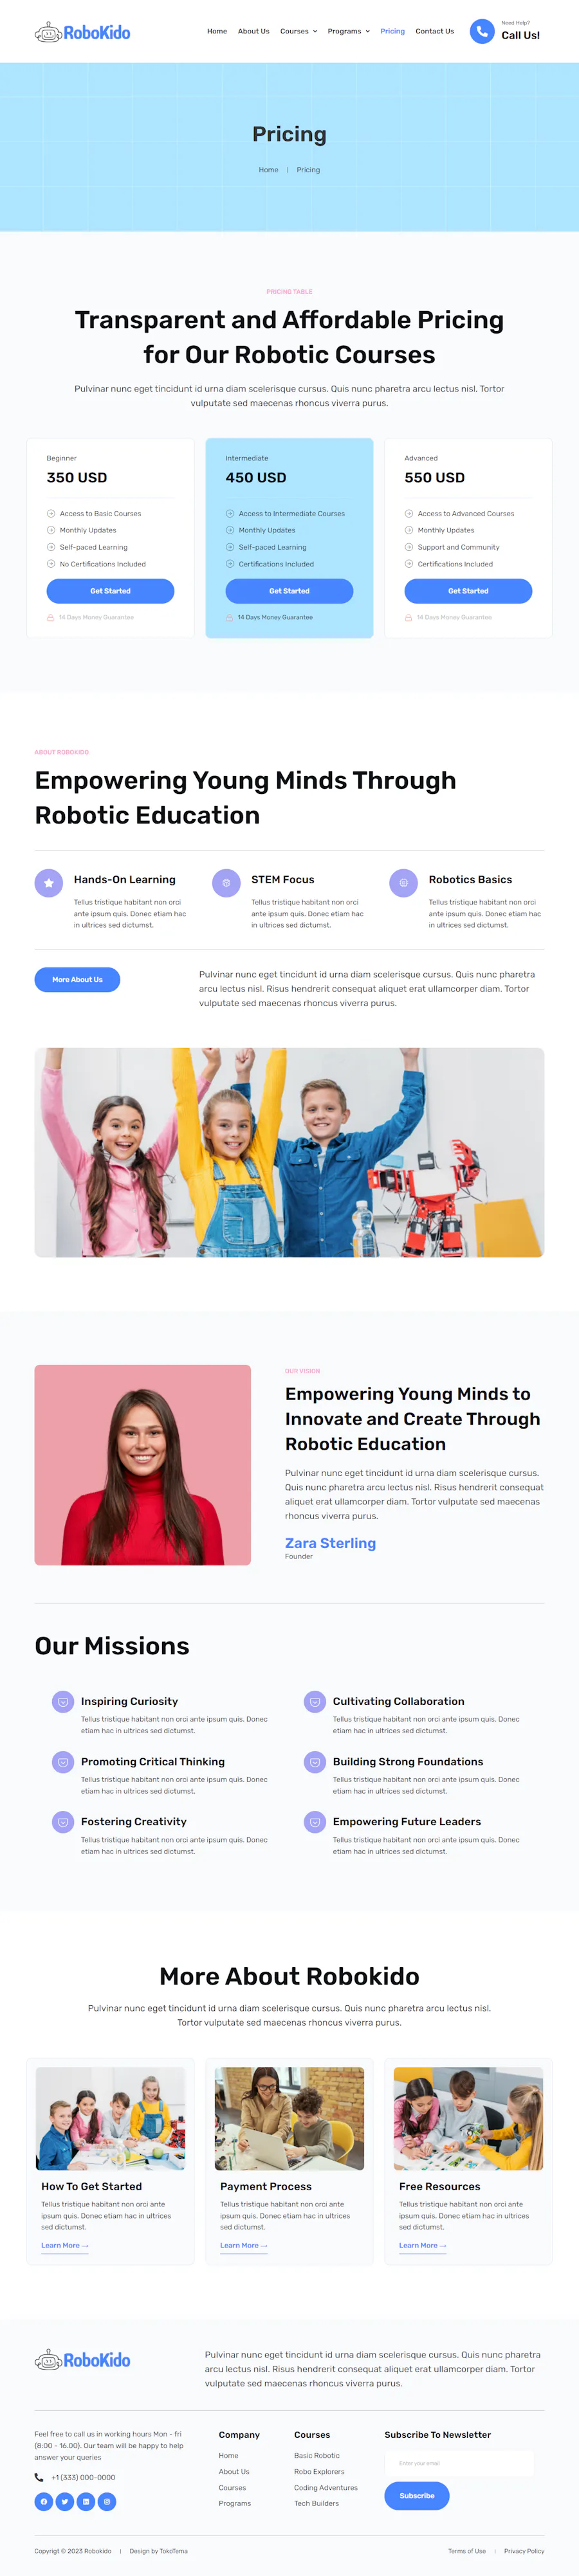Screen dimensions: 579x2576
Task: Click Get Started on Intermediate plan
Action: click(289, 591)
